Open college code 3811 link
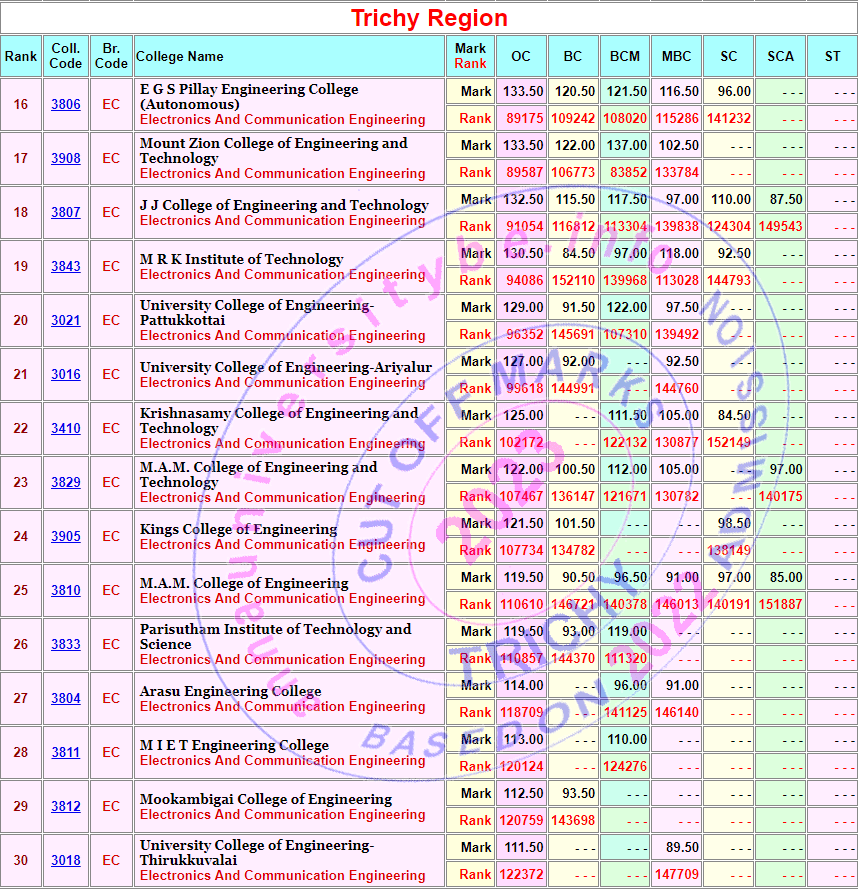This screenshot has height=889, width=858. [x=66, y=752]
